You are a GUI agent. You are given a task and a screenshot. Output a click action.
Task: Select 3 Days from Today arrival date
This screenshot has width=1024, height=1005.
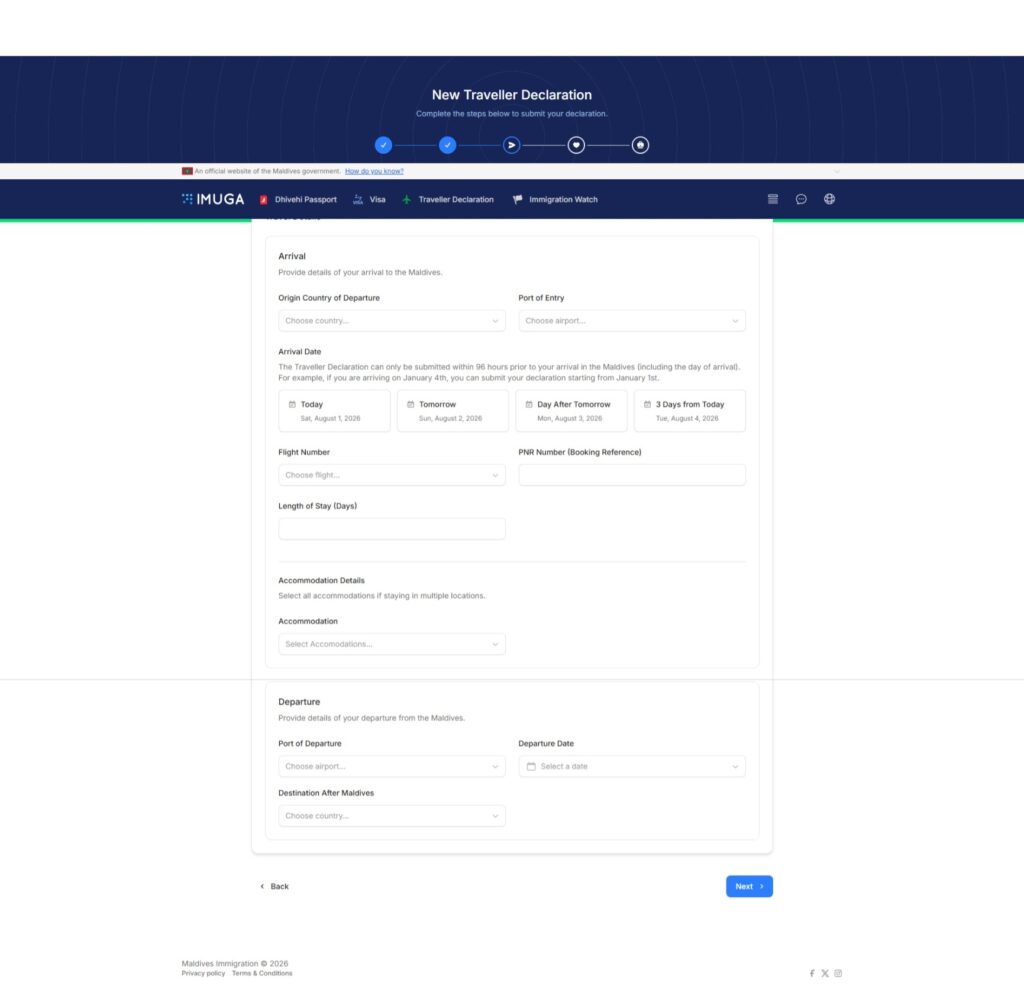690,411
